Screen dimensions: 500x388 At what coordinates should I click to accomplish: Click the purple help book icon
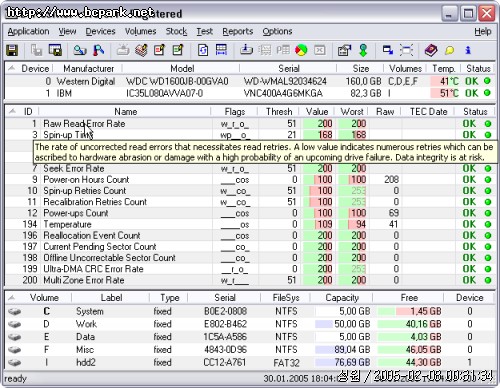[431, 50]
